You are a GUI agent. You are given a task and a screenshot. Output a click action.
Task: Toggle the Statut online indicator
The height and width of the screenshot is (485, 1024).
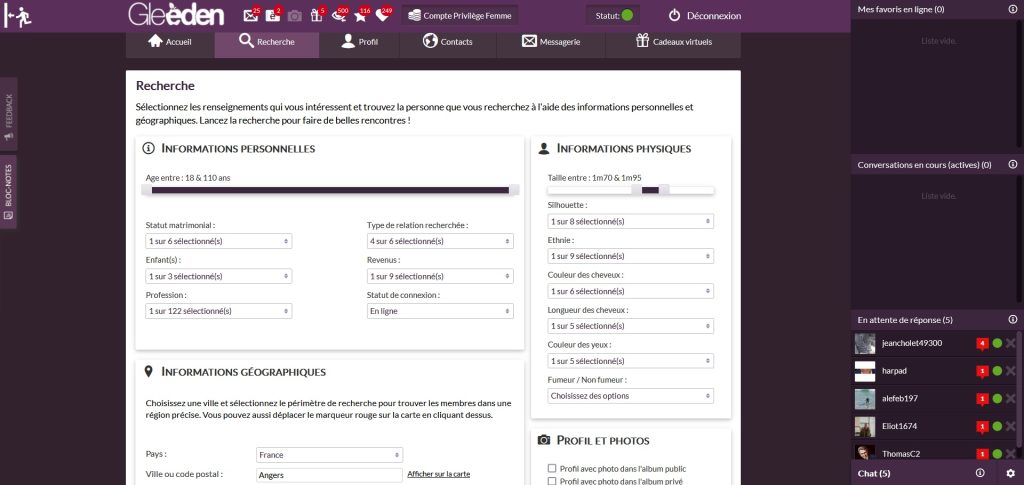(x=627, y=16)
